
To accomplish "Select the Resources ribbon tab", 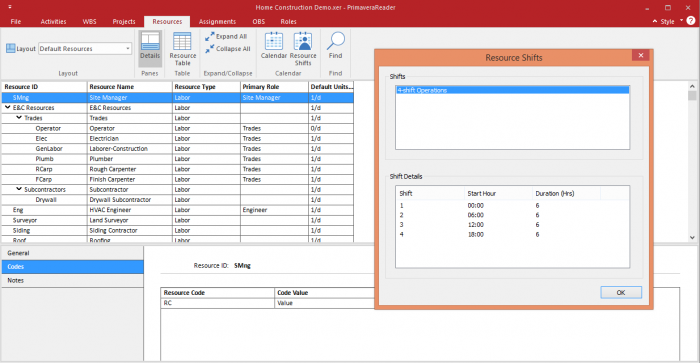I will click(x=167, y=21).
